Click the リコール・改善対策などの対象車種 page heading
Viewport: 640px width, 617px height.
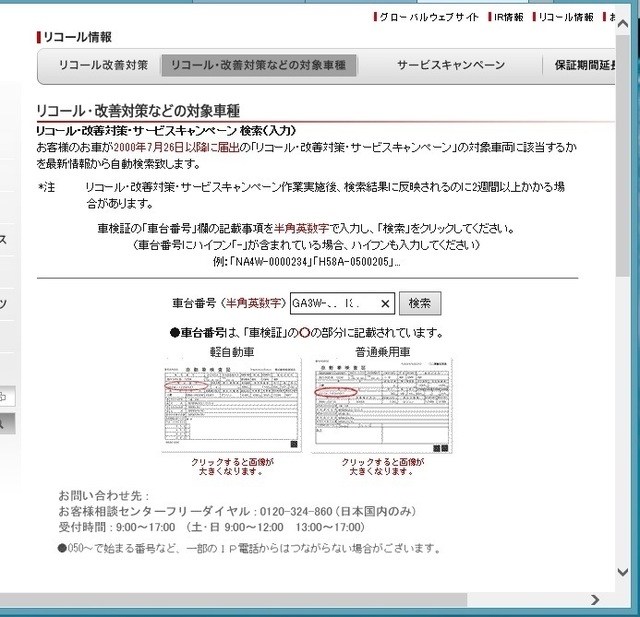click(x=138, y=111)
